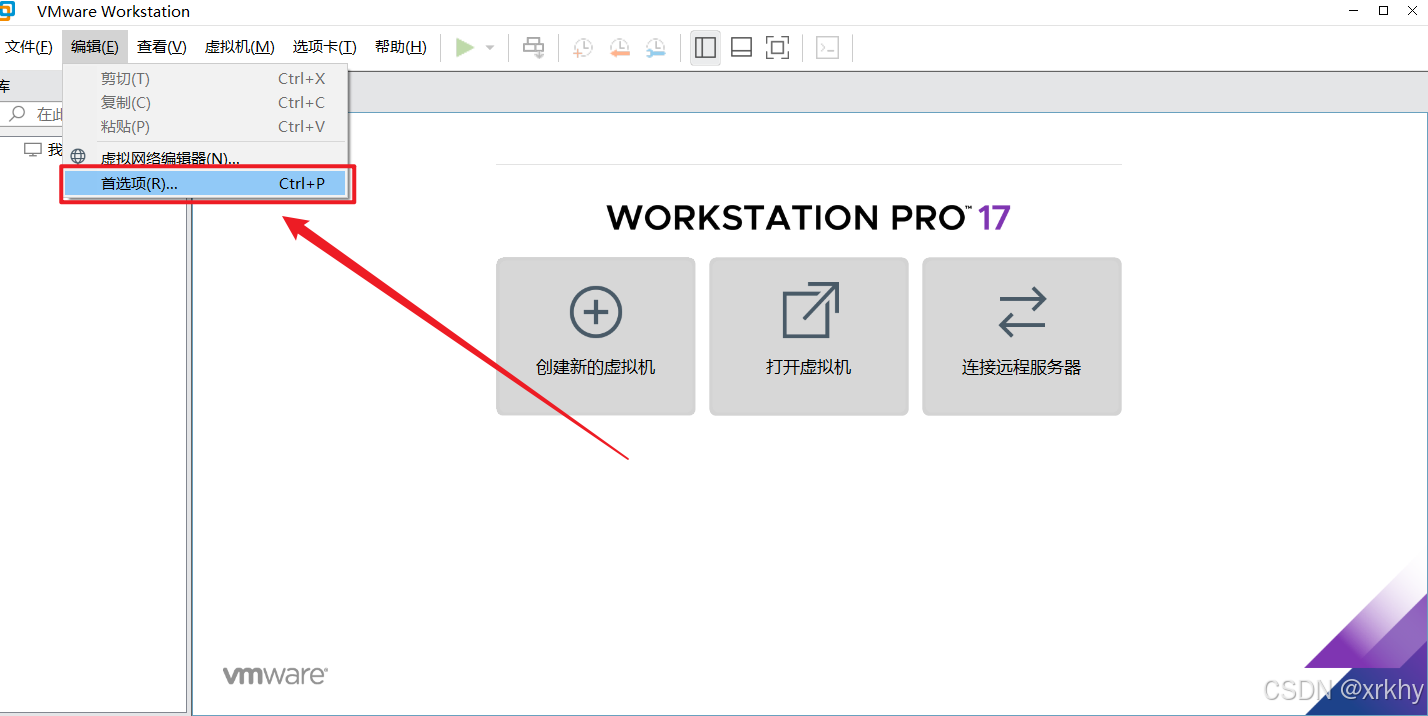Open 虚拟网络编辑器(N)... menu entry
The width and height of the screenshot is (1428, 716).
(x=206, y=158)
